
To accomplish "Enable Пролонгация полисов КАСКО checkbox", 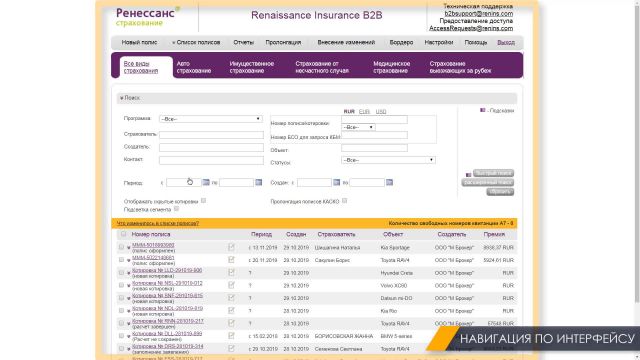I will tap(344, 201).
